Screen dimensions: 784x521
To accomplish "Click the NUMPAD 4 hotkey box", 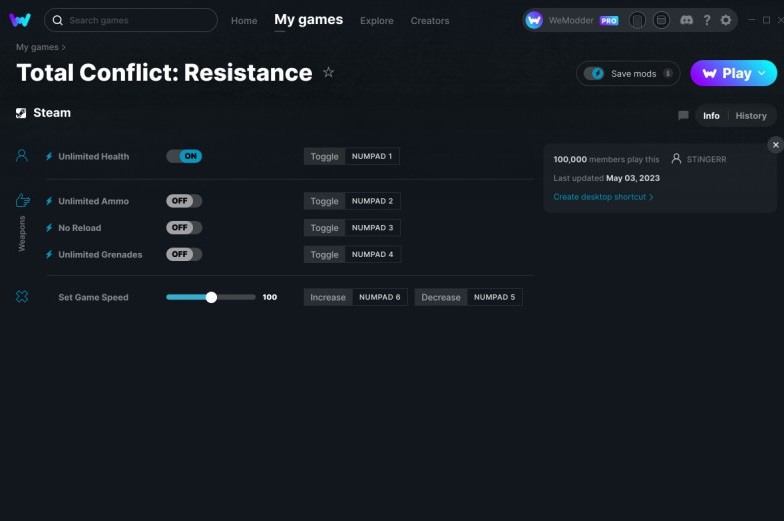I will point(372,254).
